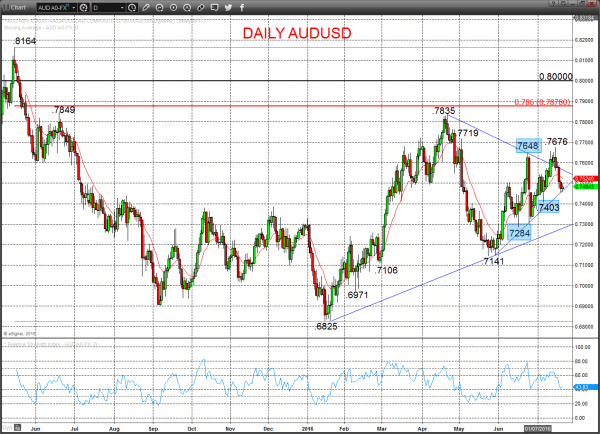Viewport: 600px width, 434px height.
Task: Click the DAILY AUDUSD title text
Action: tap(297, 33)
